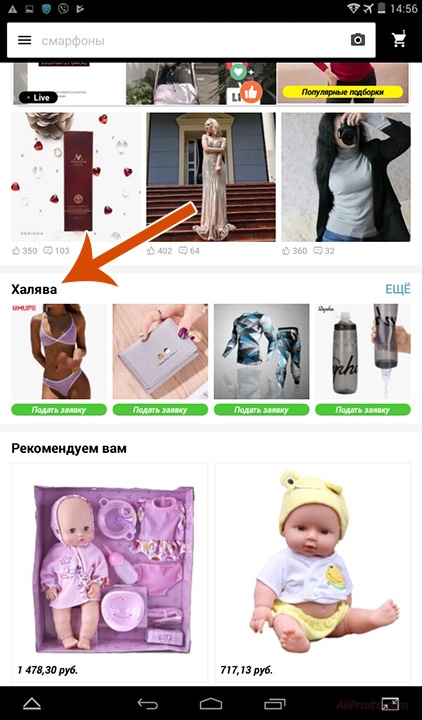Focus the search field with смарфоны

(191, 40)
